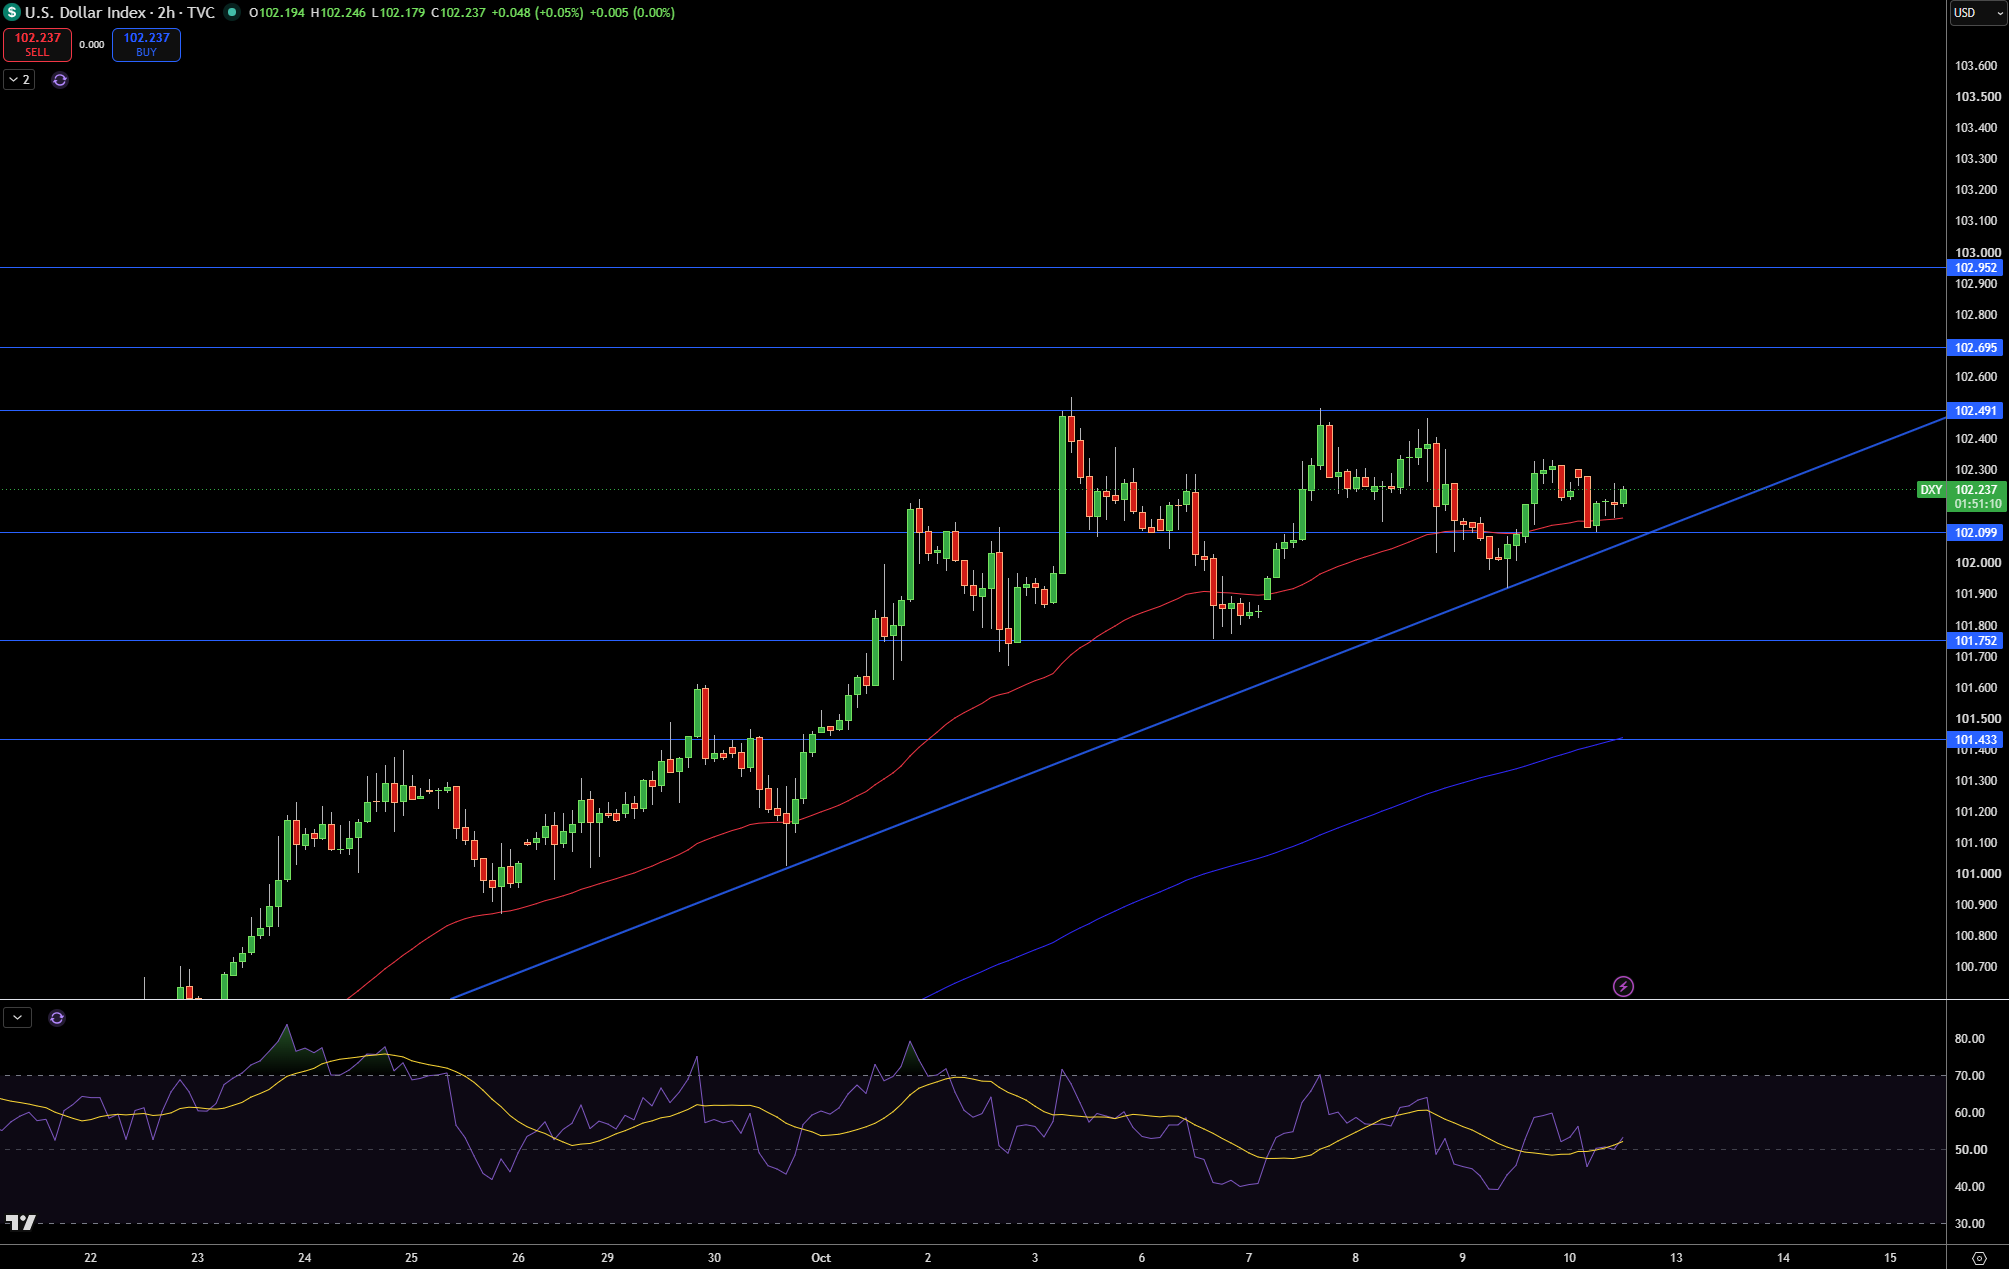Click the Oct date label on time axis
This screenshot has height=1269, width=2009.
click(x=821, y=1258)
